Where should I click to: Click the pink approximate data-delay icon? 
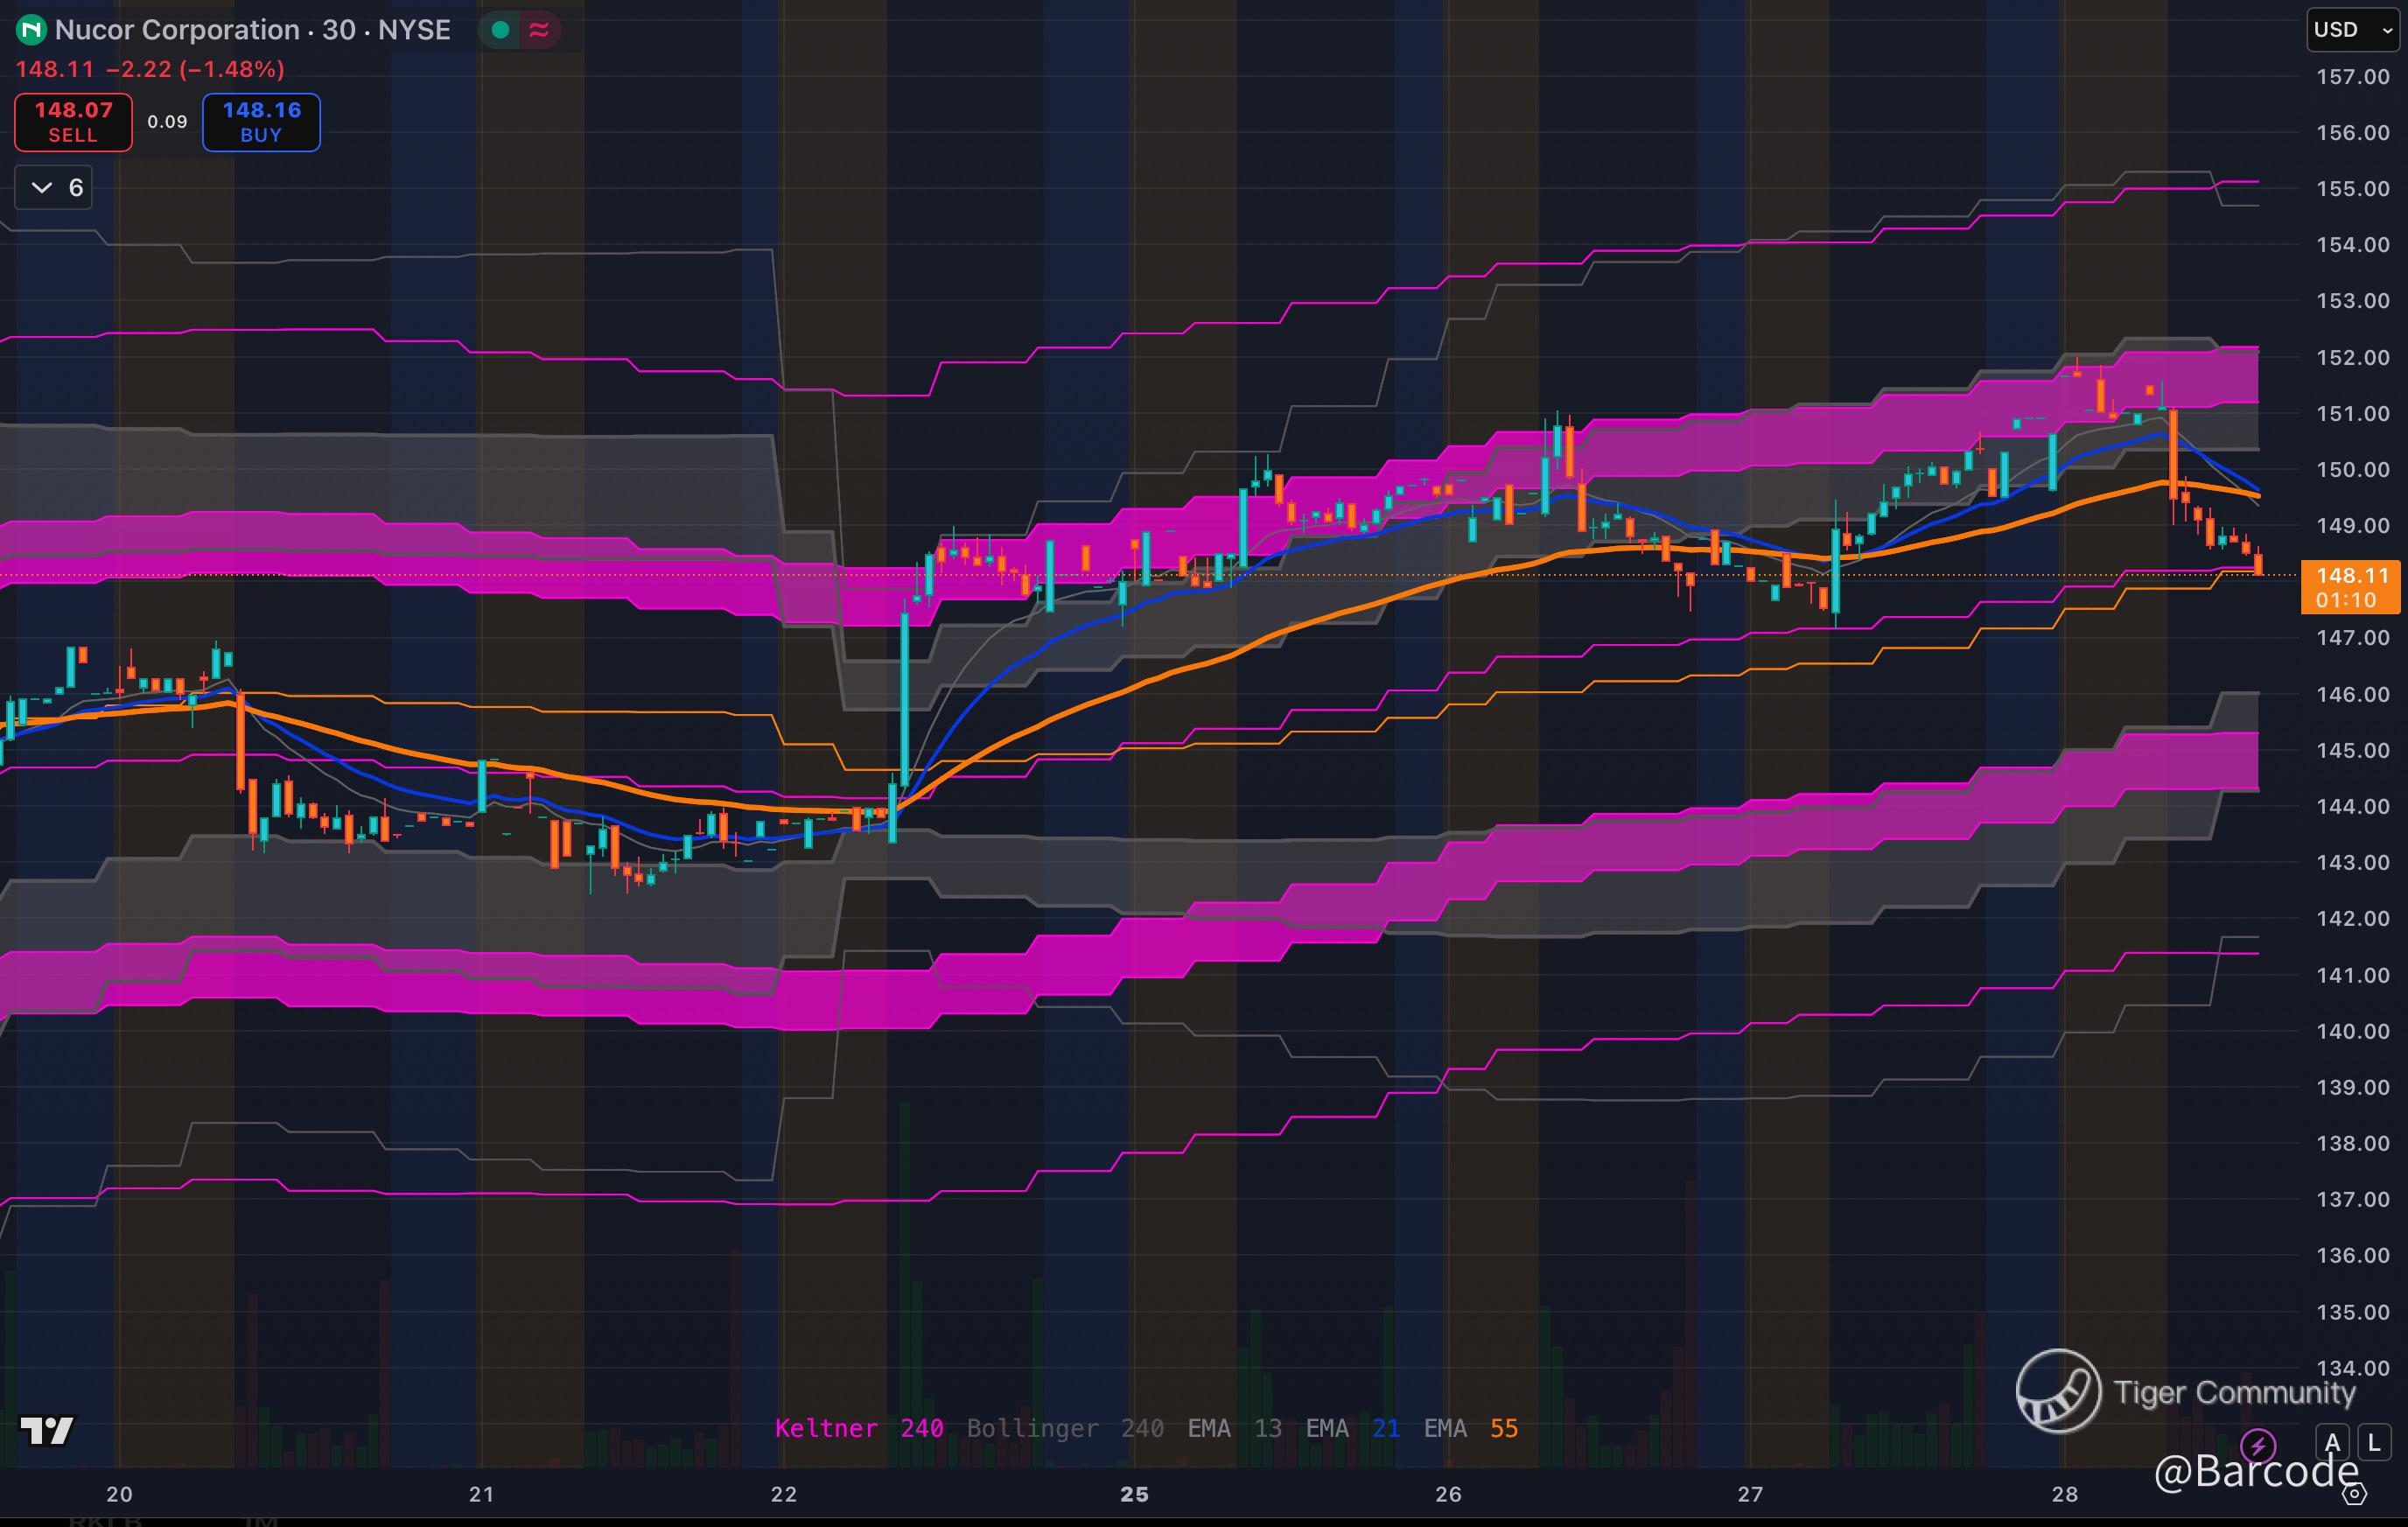coord(539,30)
